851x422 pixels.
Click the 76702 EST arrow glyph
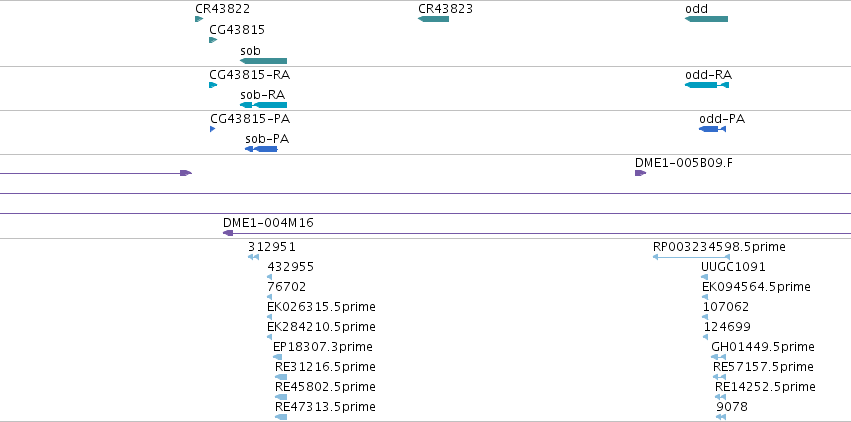(x=270, y=297)
